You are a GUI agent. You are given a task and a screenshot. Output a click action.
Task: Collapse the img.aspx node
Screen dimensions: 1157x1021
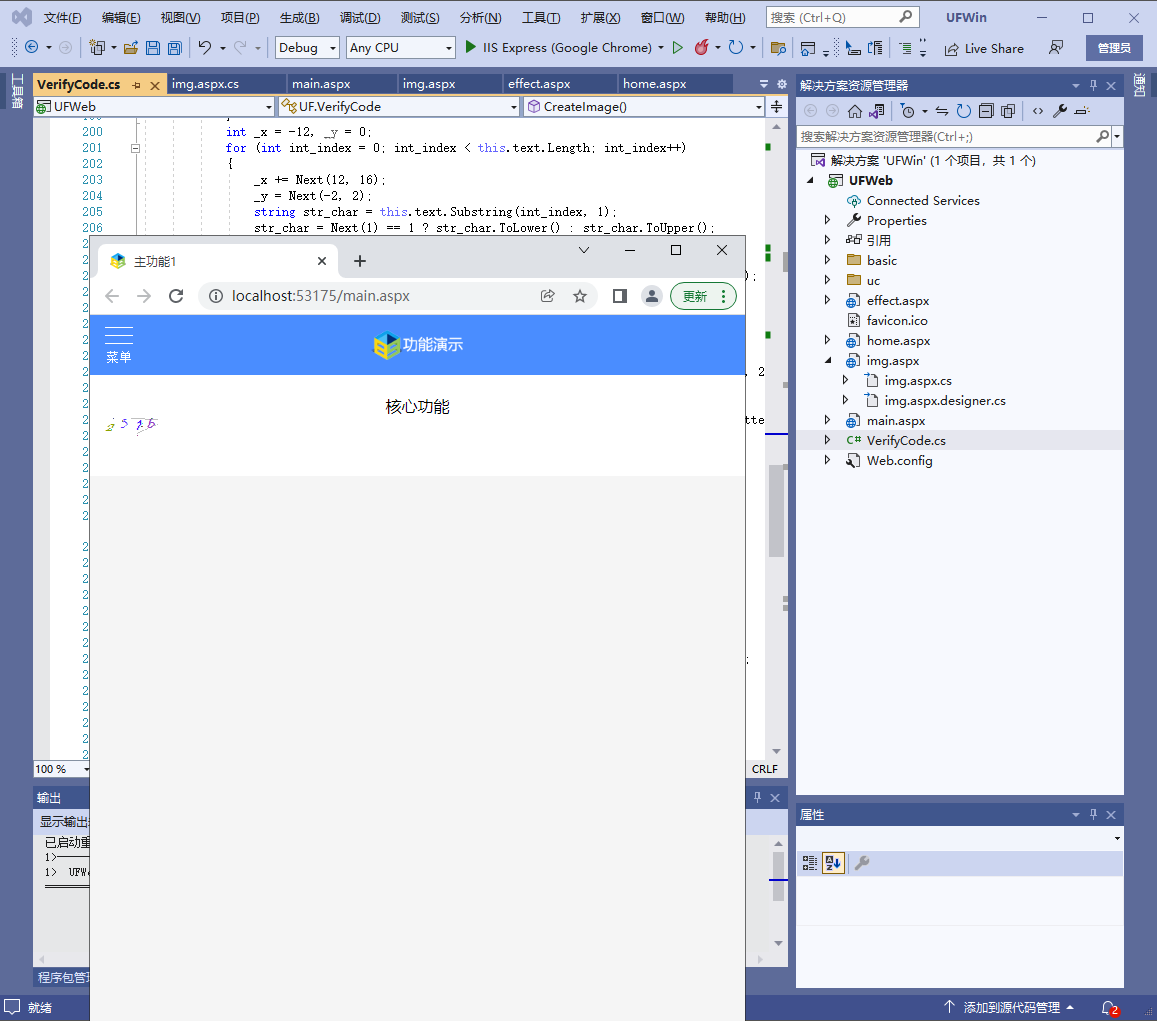pos(827,360)
